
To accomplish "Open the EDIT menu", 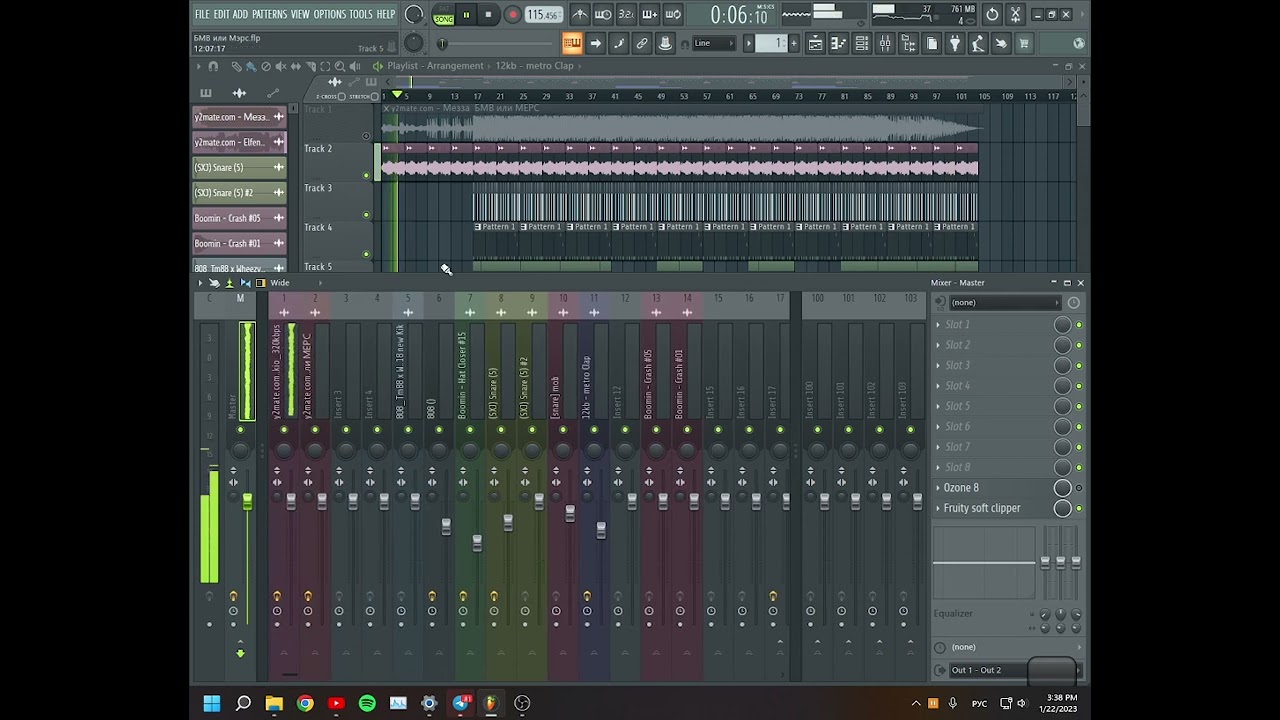I will point(220,14).
